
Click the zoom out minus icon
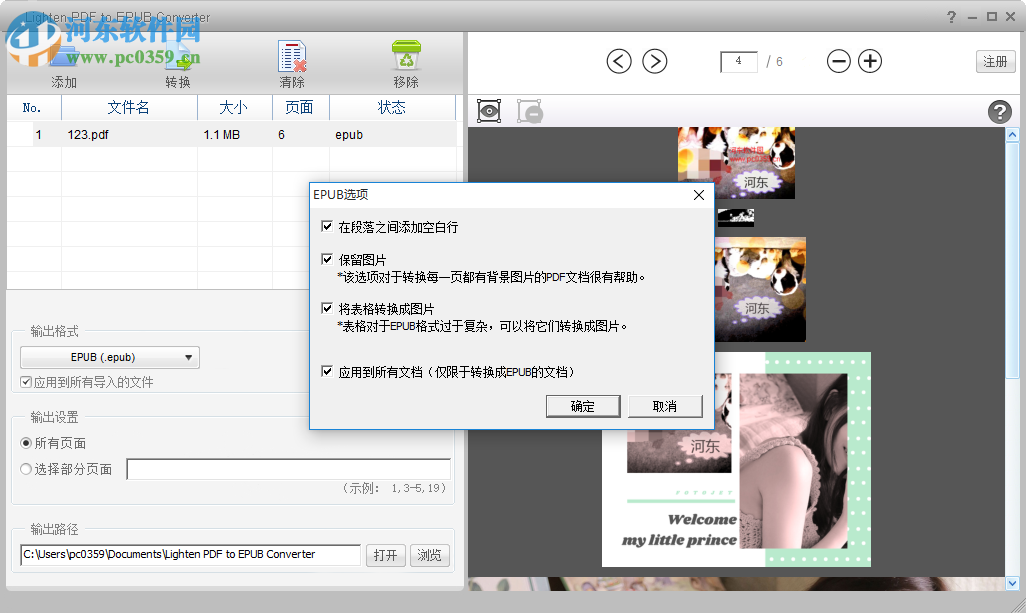click(x=838, y=61)
